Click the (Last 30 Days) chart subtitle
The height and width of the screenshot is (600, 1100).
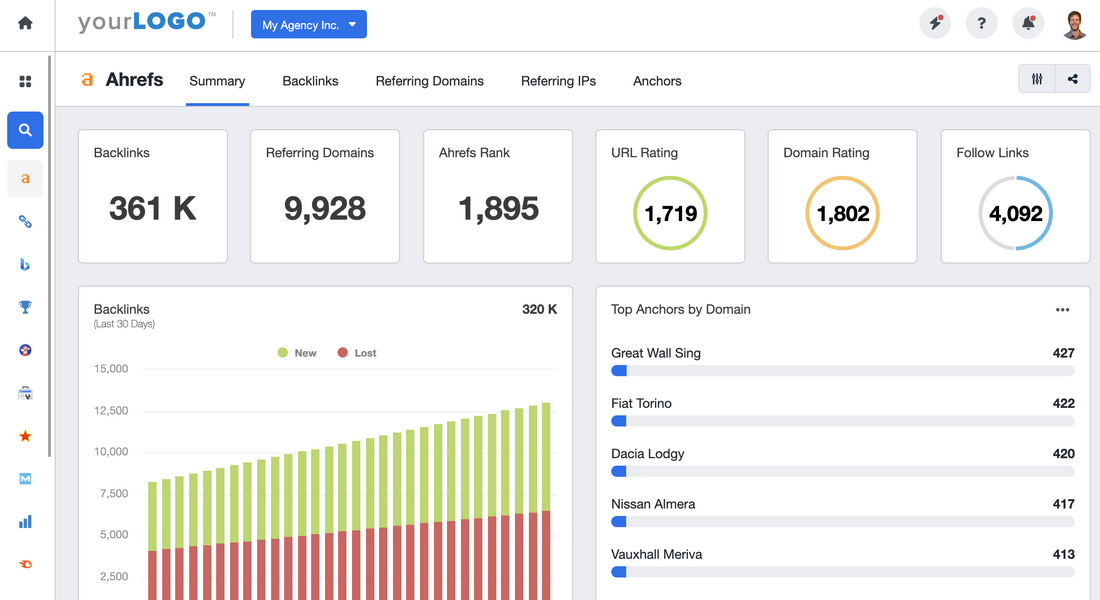pyautogui.click(x=124, y=324)
